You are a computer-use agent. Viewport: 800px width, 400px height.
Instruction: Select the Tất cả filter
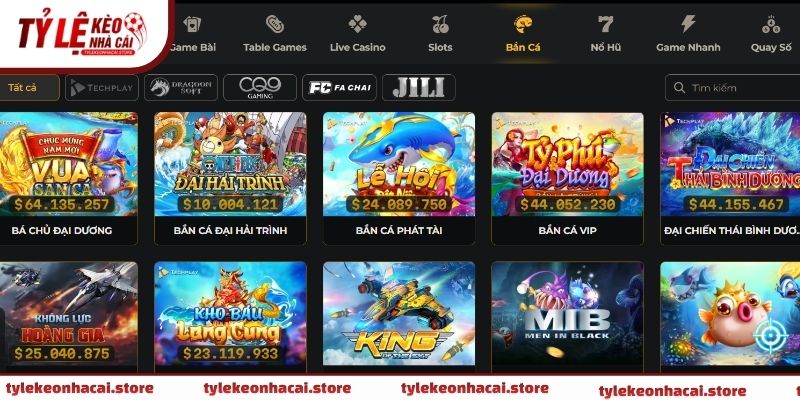coord(29,88)
